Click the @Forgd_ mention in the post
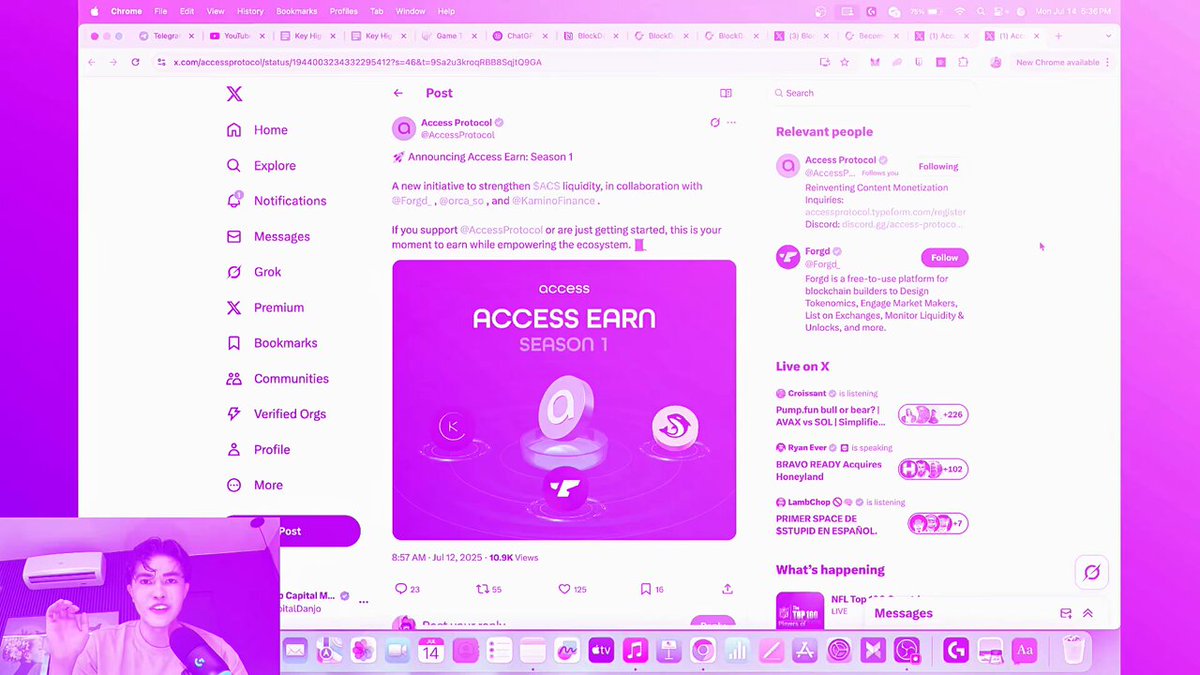 412,201
